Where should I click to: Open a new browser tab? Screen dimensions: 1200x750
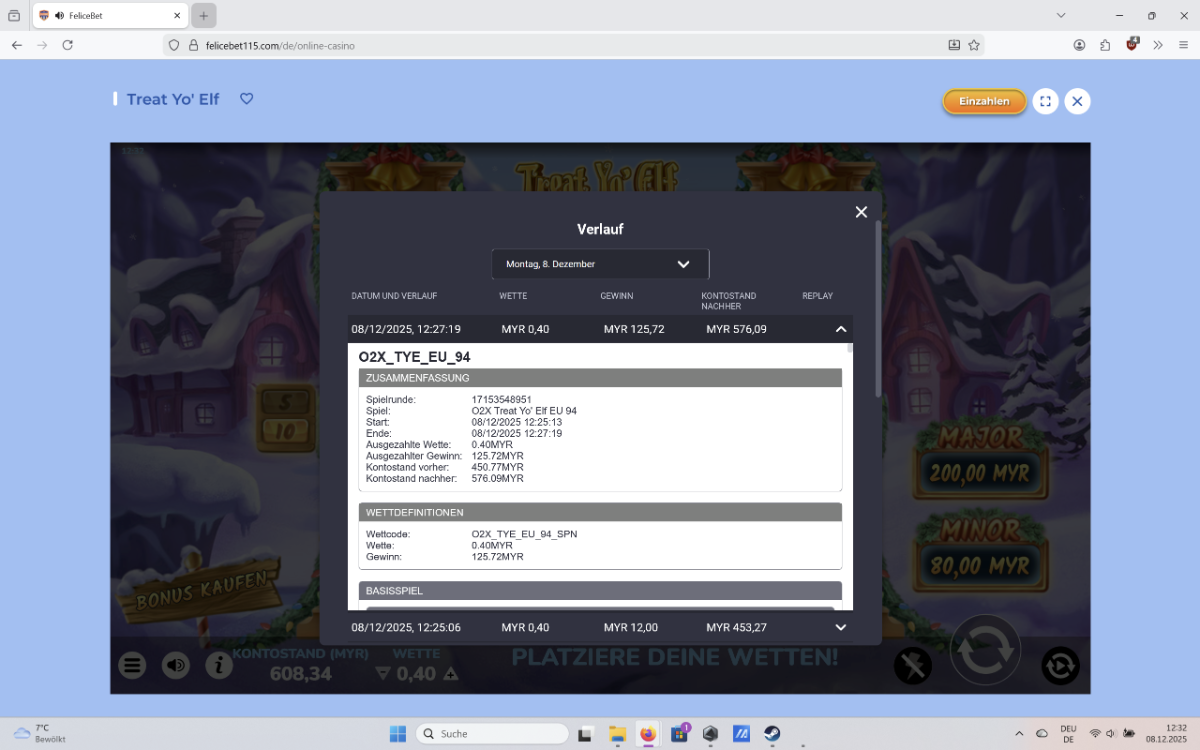pyautogui.click(x=203, y=16)
